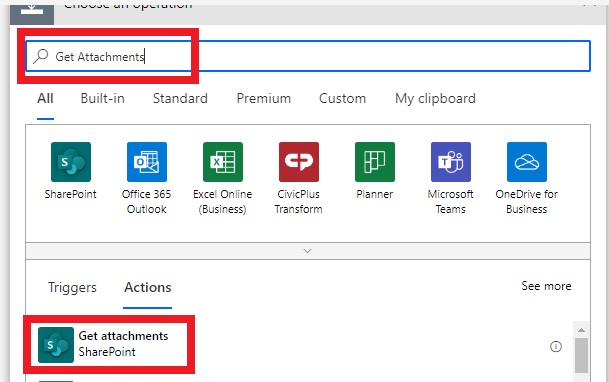Choose the Excel Online (Business) connector

[223, 162]
